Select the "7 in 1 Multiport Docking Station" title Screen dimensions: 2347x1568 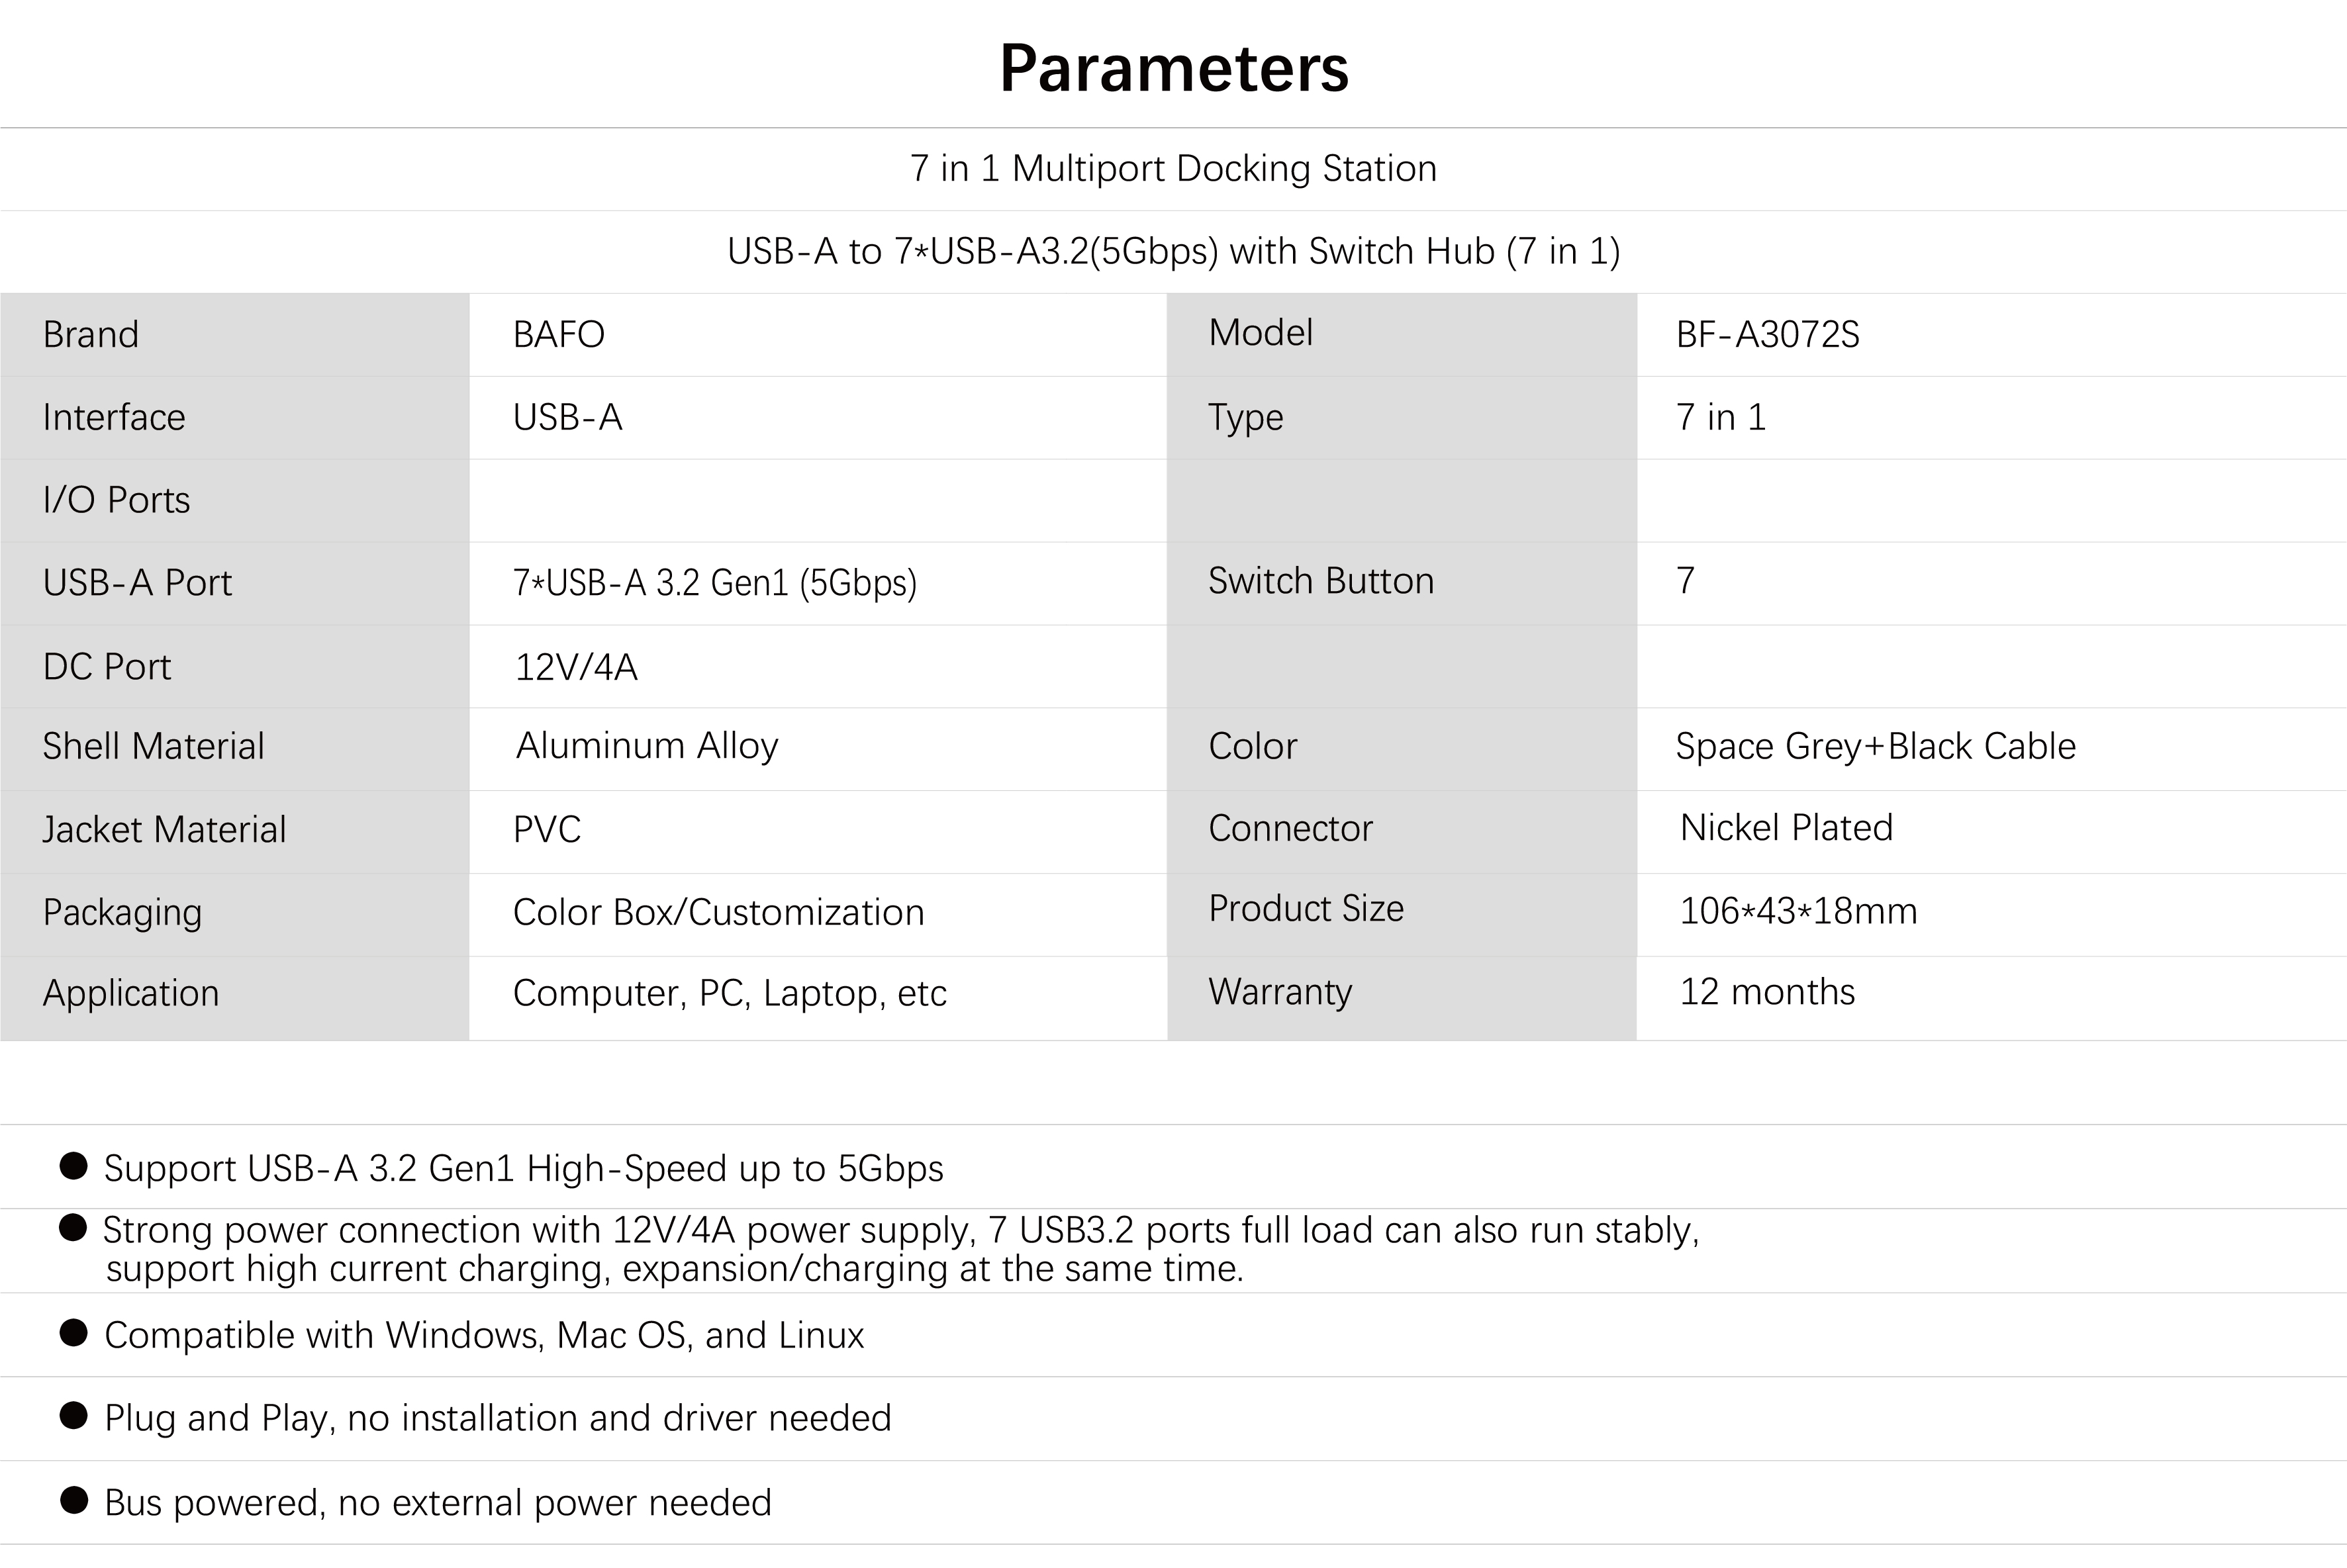coord(1173,168)
